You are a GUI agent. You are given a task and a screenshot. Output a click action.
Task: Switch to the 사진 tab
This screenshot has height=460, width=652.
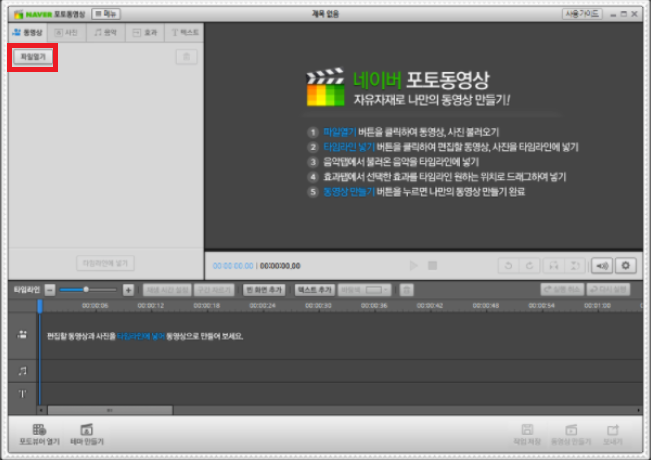(x=67, y=32)
